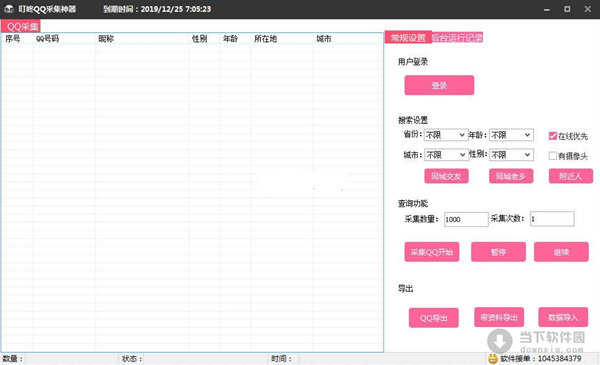
Task: Click the 状态 status bar label
Action: point(132,358)
